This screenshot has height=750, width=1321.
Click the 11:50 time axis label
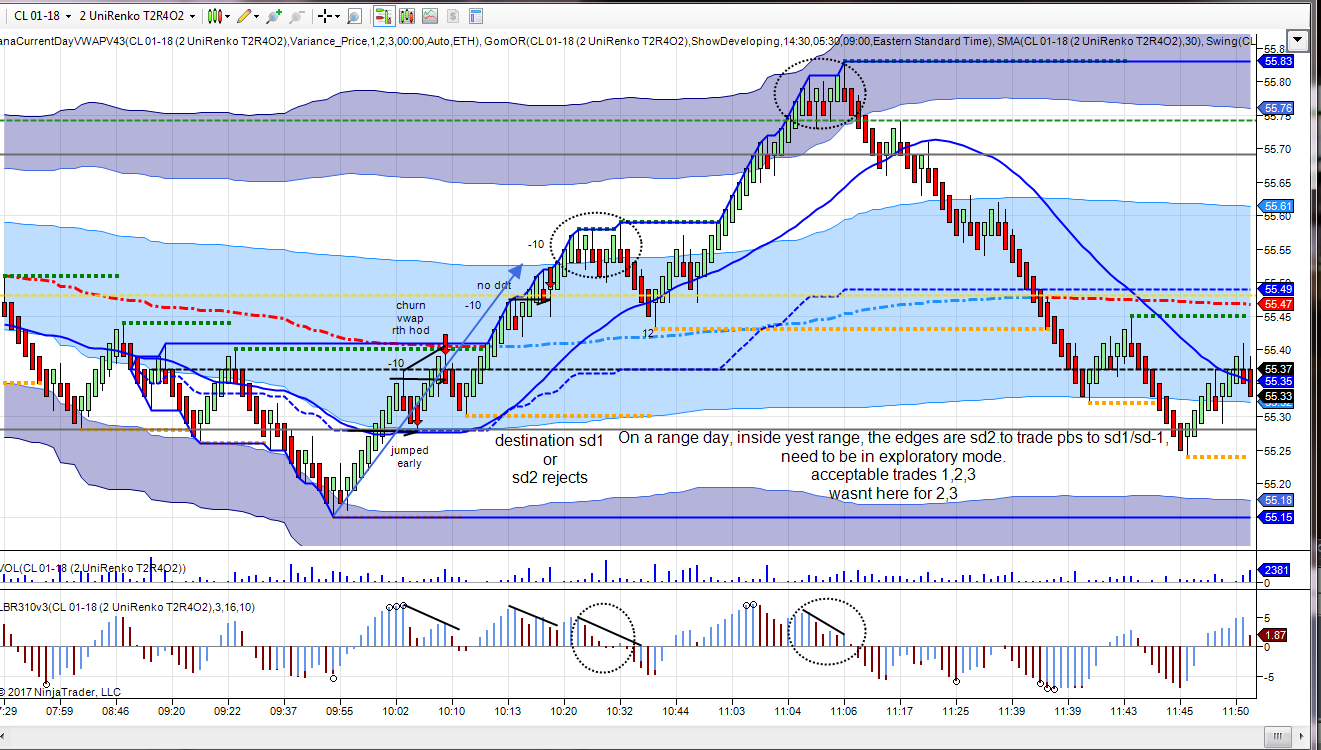(1237, 711)
